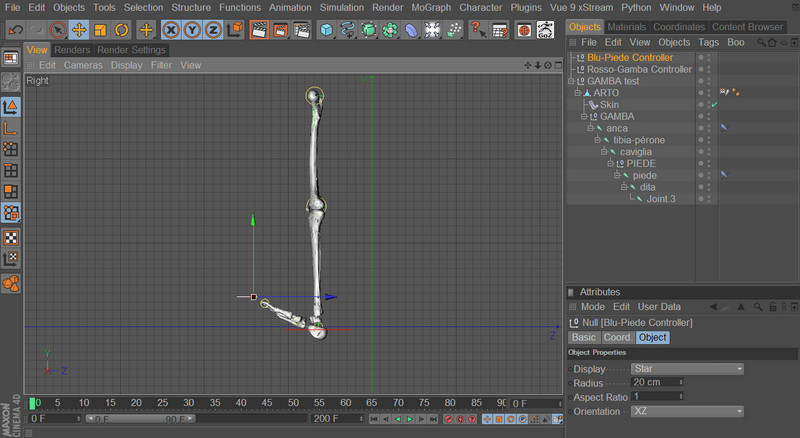
Task: Select the Scale tool
Action: [x=100, y=29]
